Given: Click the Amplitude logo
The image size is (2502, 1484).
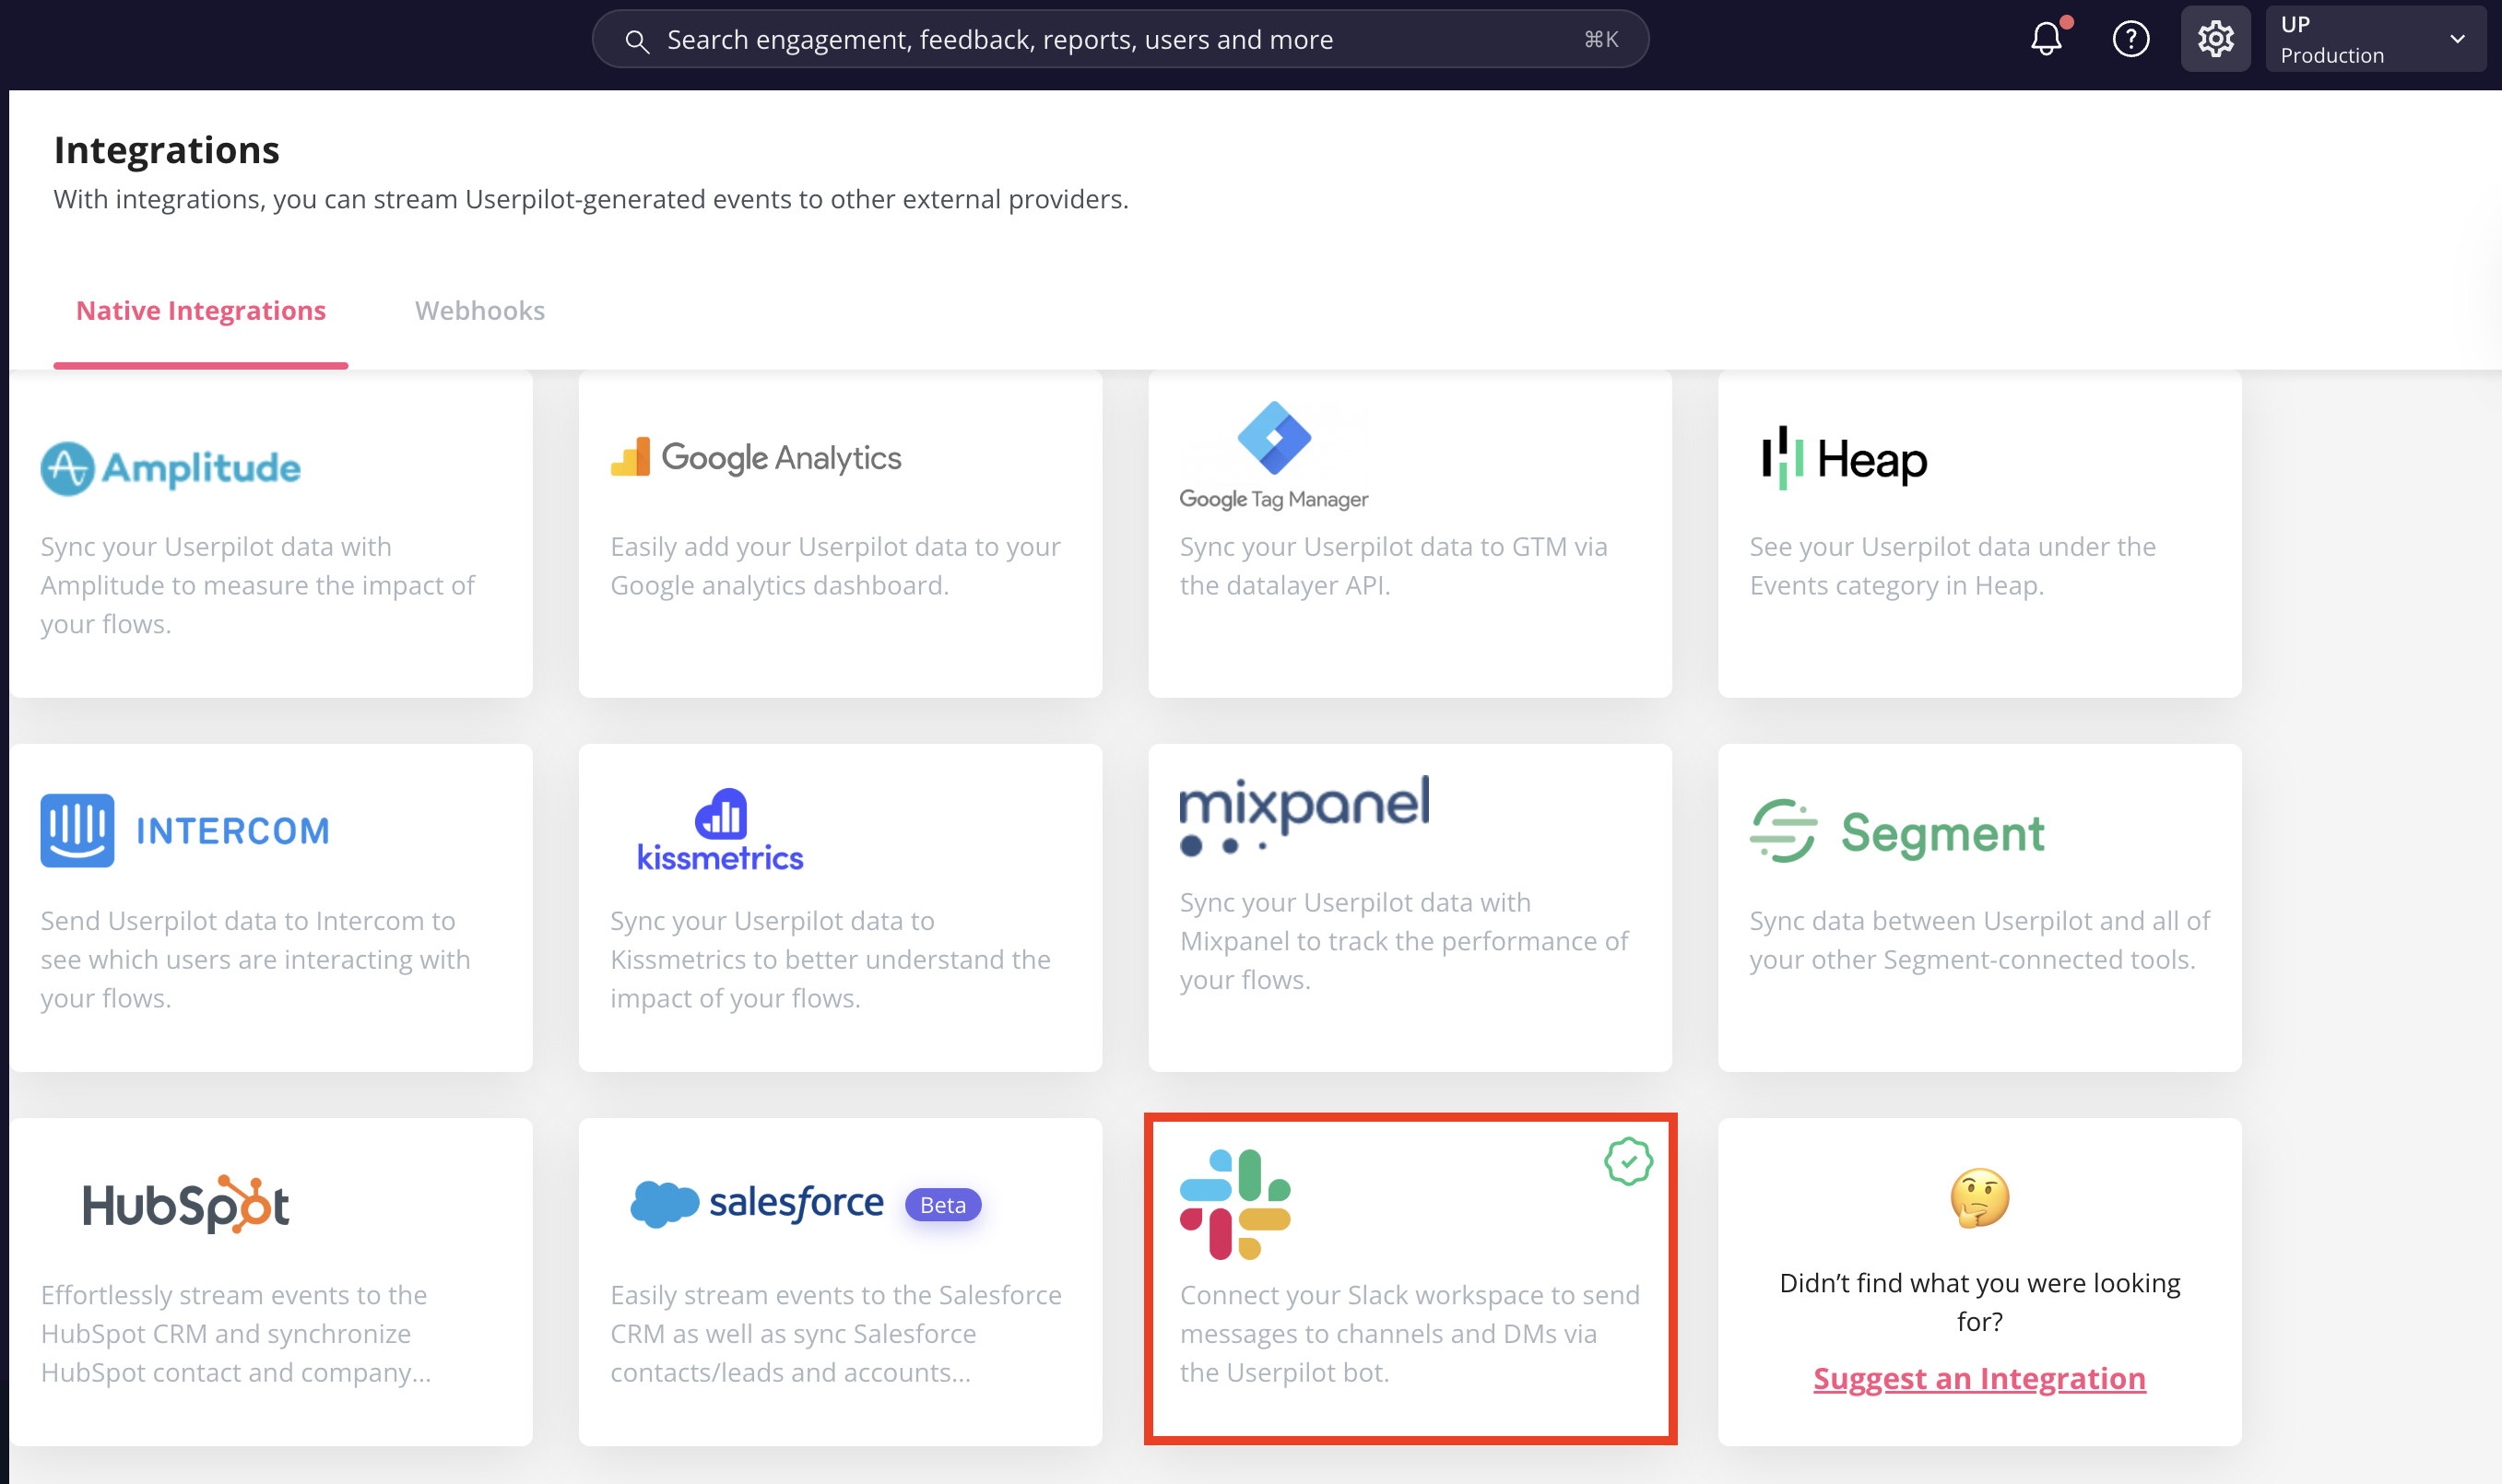Looking at the screenshot, I should pos(170,468).
